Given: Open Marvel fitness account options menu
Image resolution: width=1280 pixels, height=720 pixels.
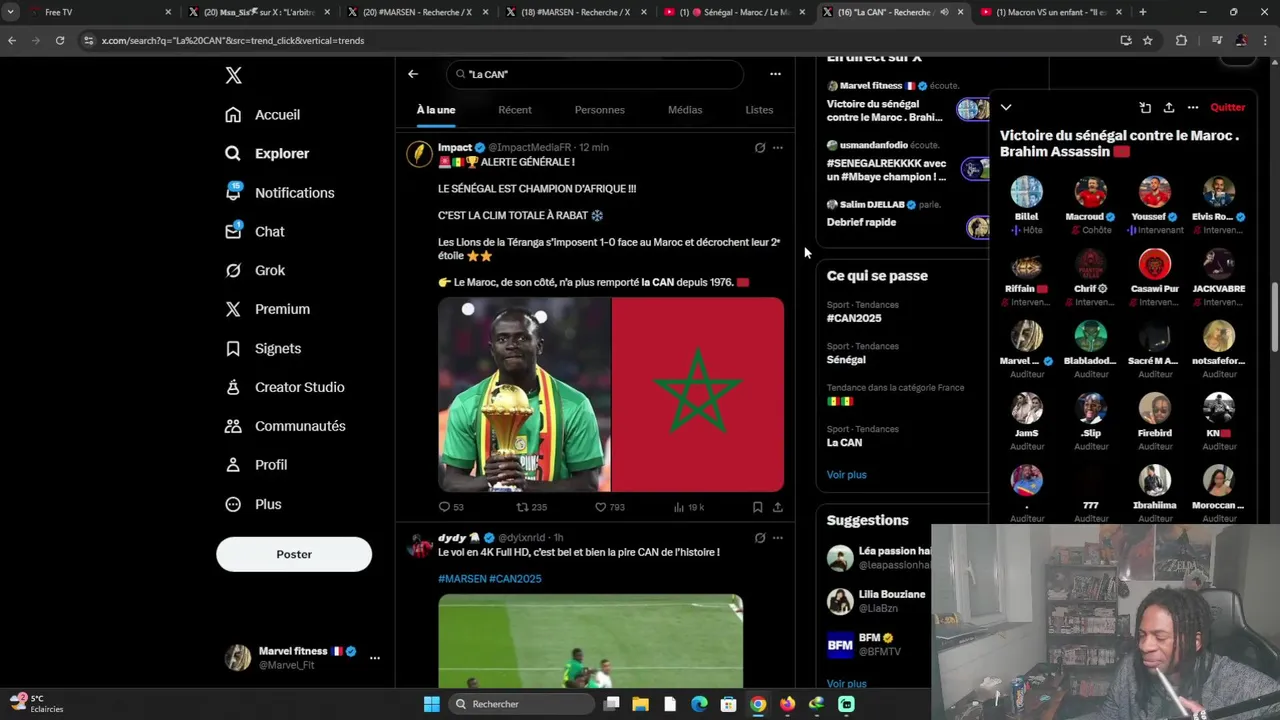Looking at the screenshot, I should coord(375,658).
